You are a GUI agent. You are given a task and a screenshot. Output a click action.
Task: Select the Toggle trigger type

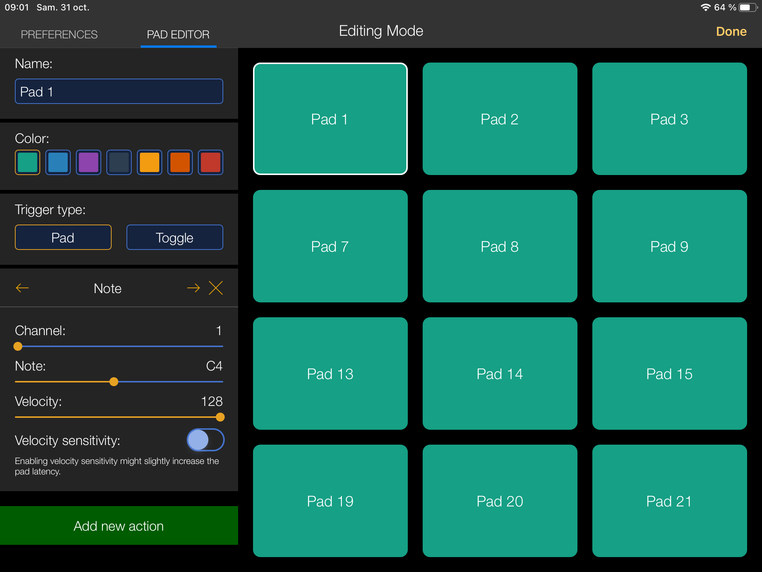(x=174, y=238)
